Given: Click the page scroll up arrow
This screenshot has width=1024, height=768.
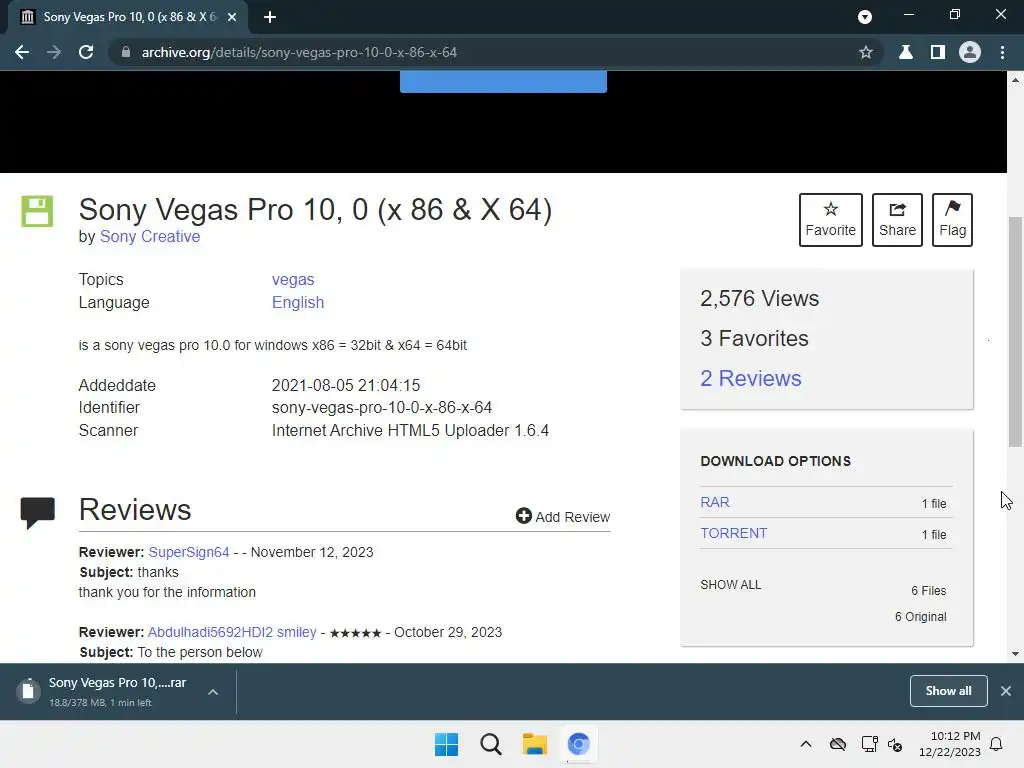Looking at the screenshot, I should 1015,80.
